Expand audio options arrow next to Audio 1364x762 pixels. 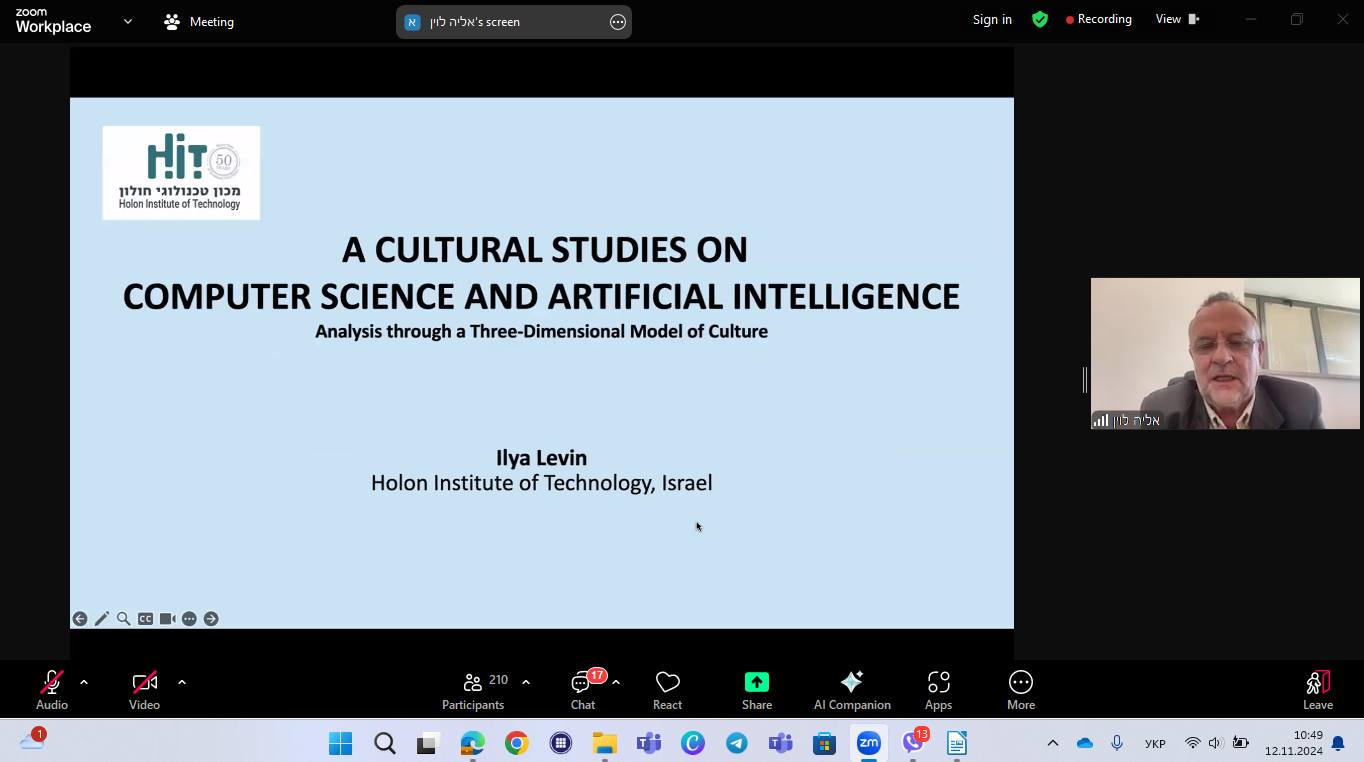(84, 682)
